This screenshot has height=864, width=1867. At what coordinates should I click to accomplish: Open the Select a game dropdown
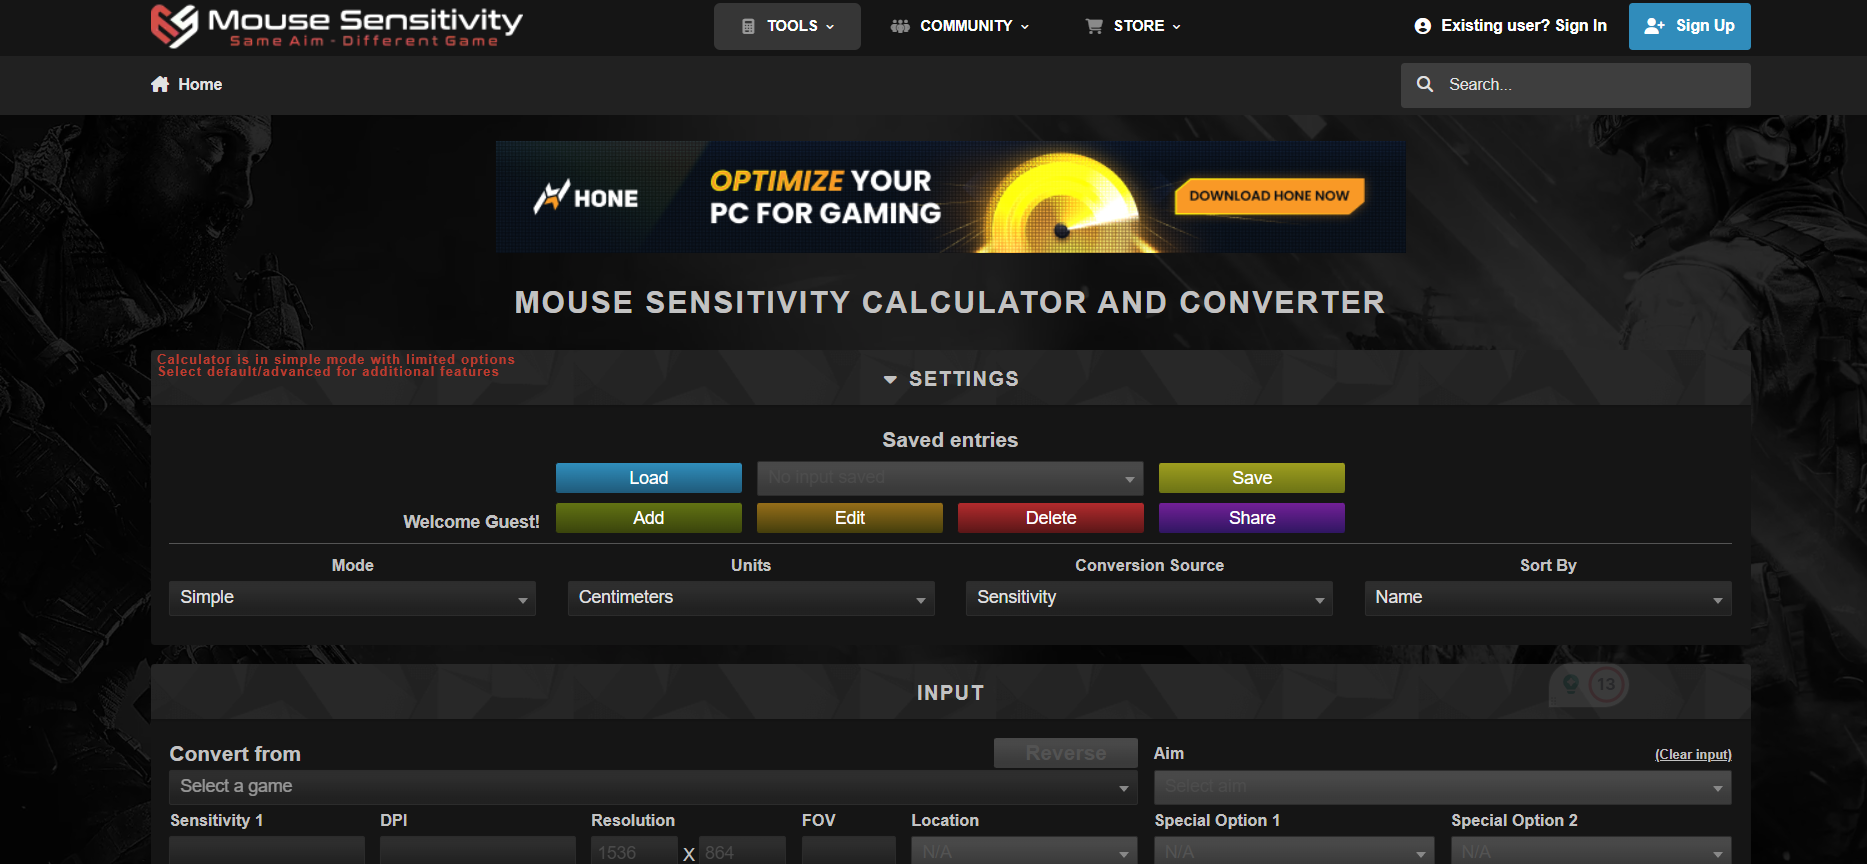pyautogui.click(x=652, y=787)
